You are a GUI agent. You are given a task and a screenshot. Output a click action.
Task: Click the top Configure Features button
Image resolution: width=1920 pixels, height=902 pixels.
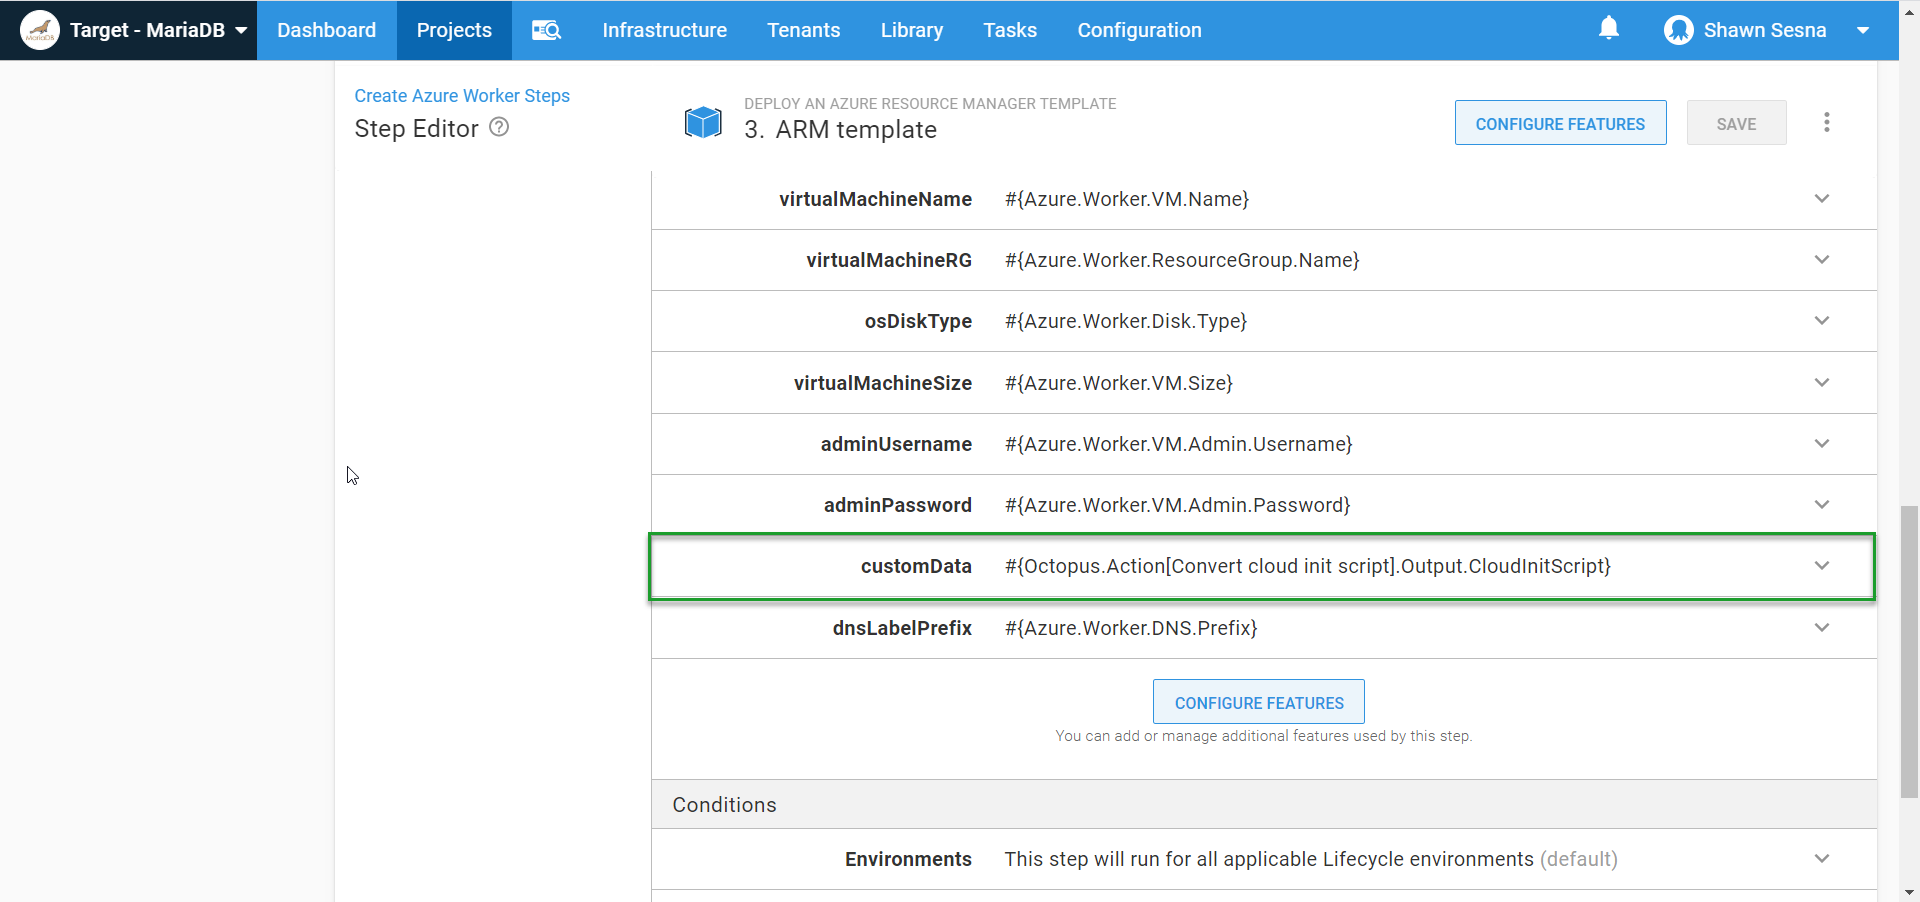click(1559, 123)
